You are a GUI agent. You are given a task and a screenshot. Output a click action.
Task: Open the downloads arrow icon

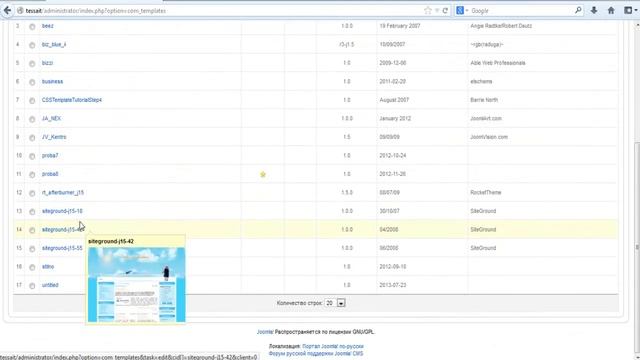click(x=594, y=11)
